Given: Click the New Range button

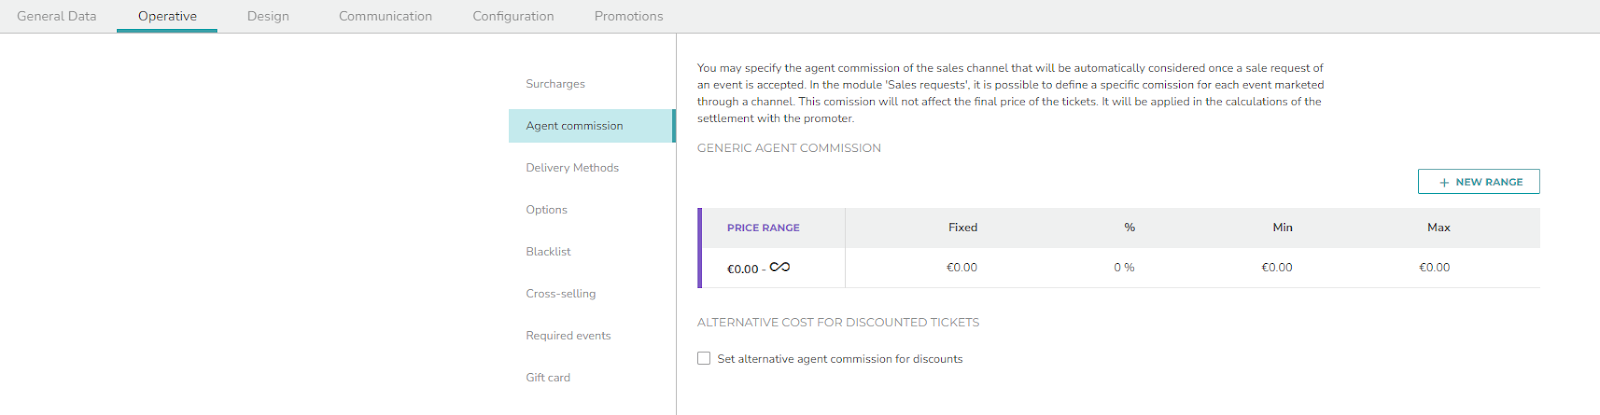Looking at the screenshot, I should (1478, 182).
